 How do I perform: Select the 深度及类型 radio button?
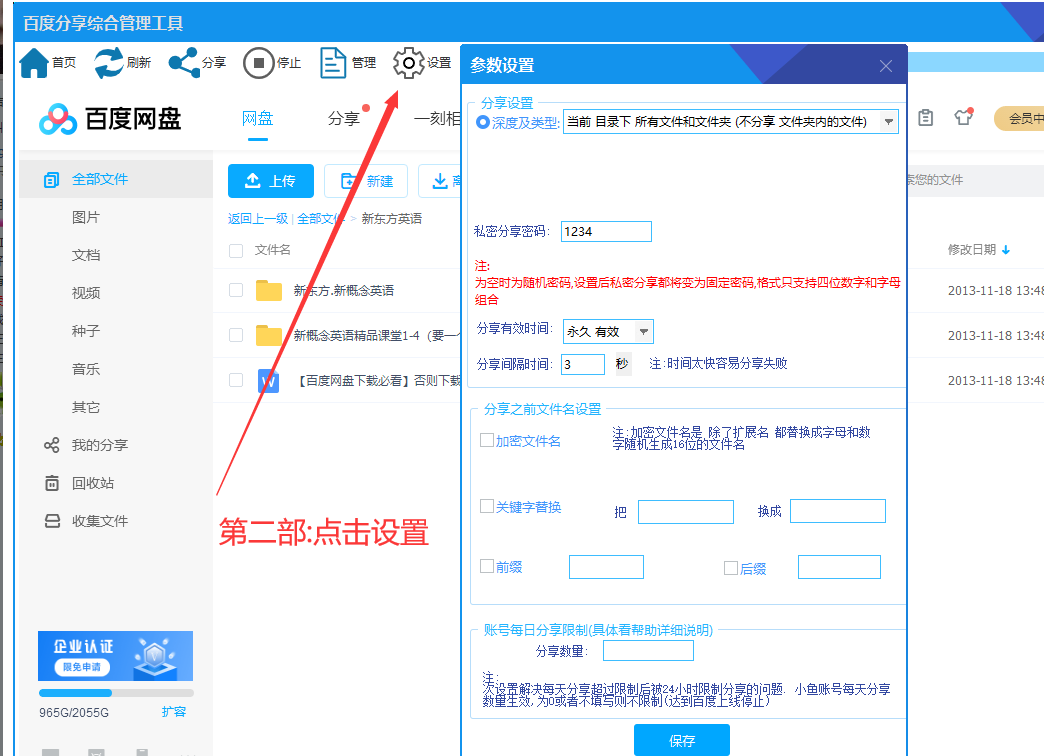tap(483, 122)
